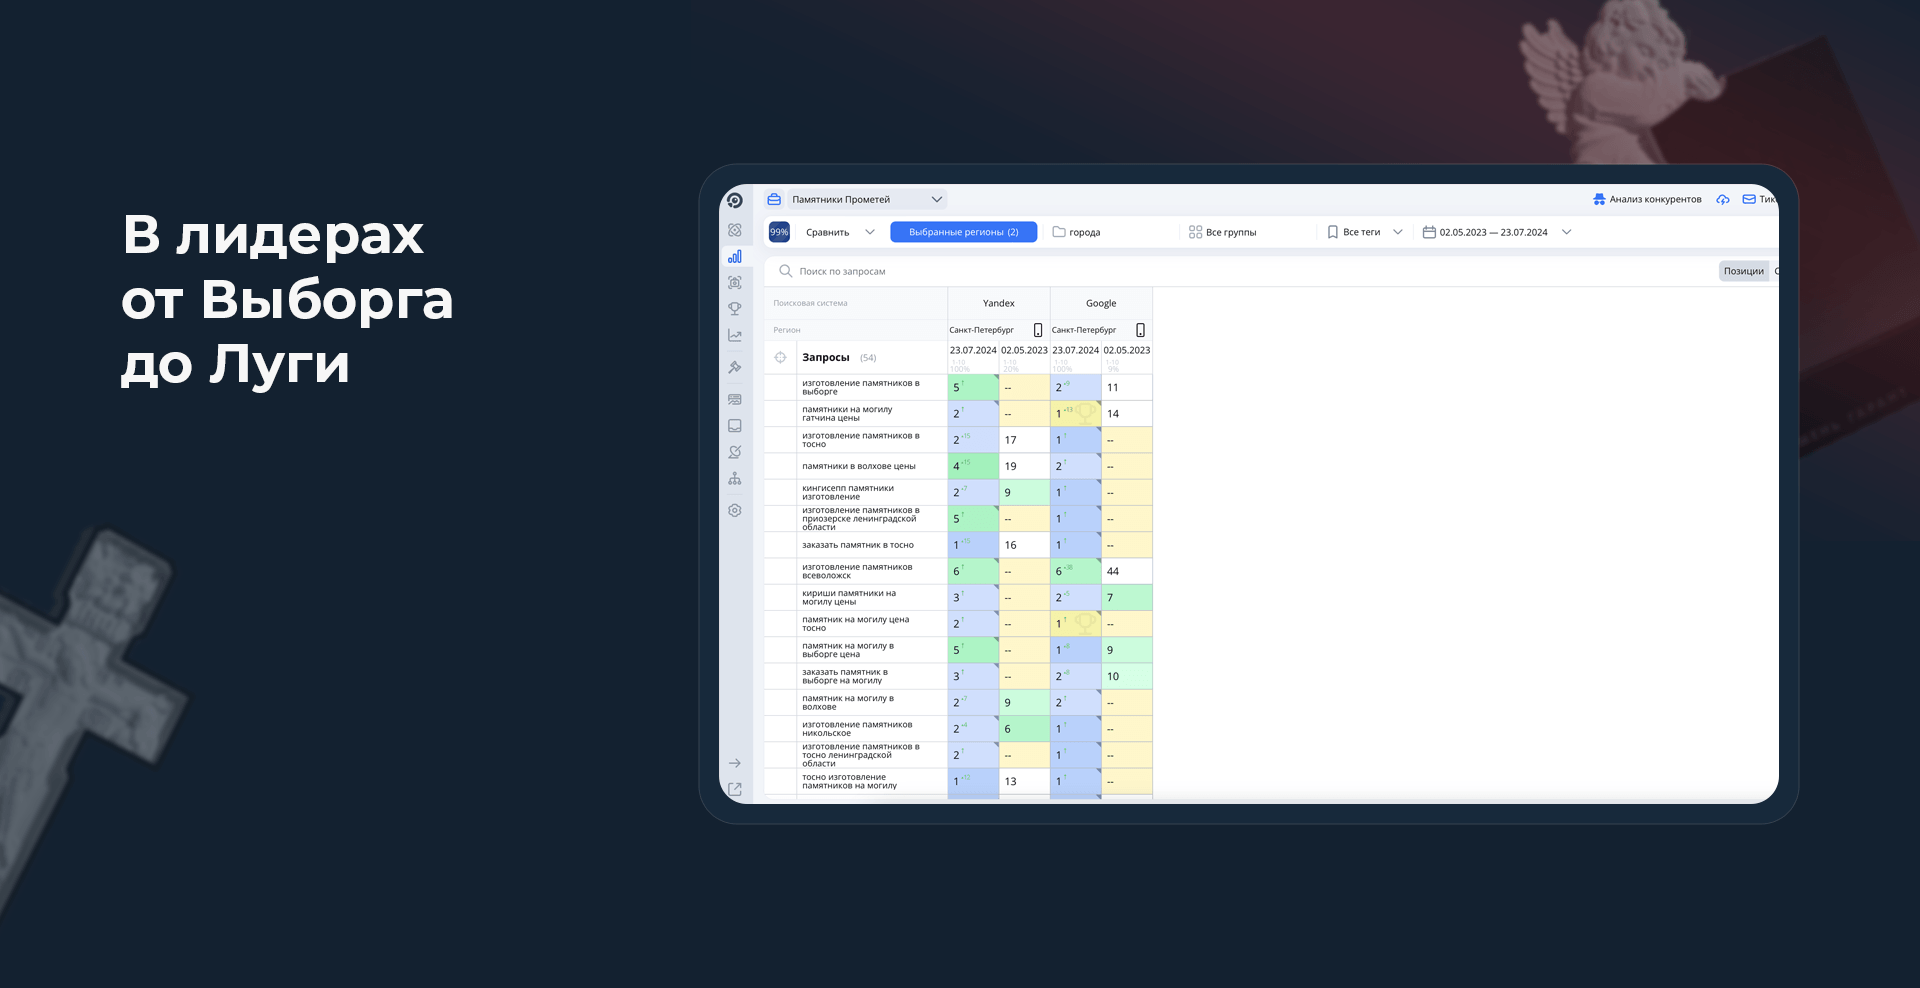Select the Выбранные регионы (2) tab

[x=964, y=232]
